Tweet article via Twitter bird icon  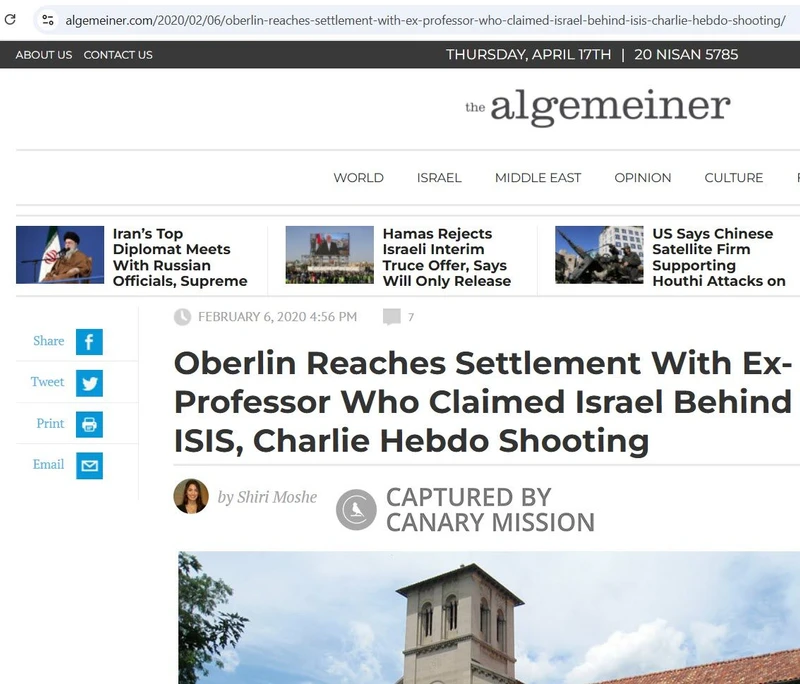tap(89, 383)
